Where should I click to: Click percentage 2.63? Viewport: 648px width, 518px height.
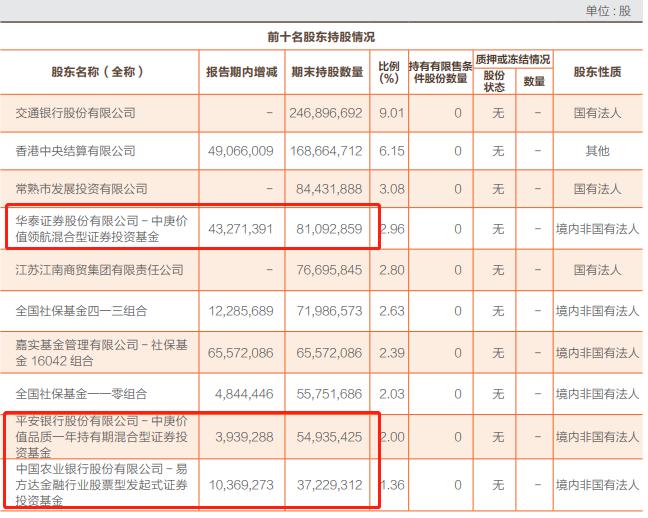pos(391,311)
